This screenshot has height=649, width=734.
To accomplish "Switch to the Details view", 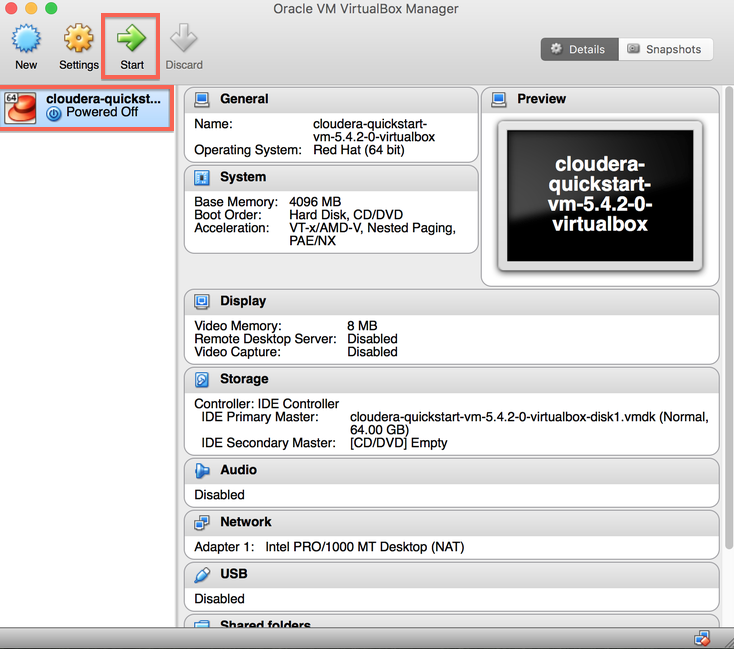I will (x=580, y=49).
